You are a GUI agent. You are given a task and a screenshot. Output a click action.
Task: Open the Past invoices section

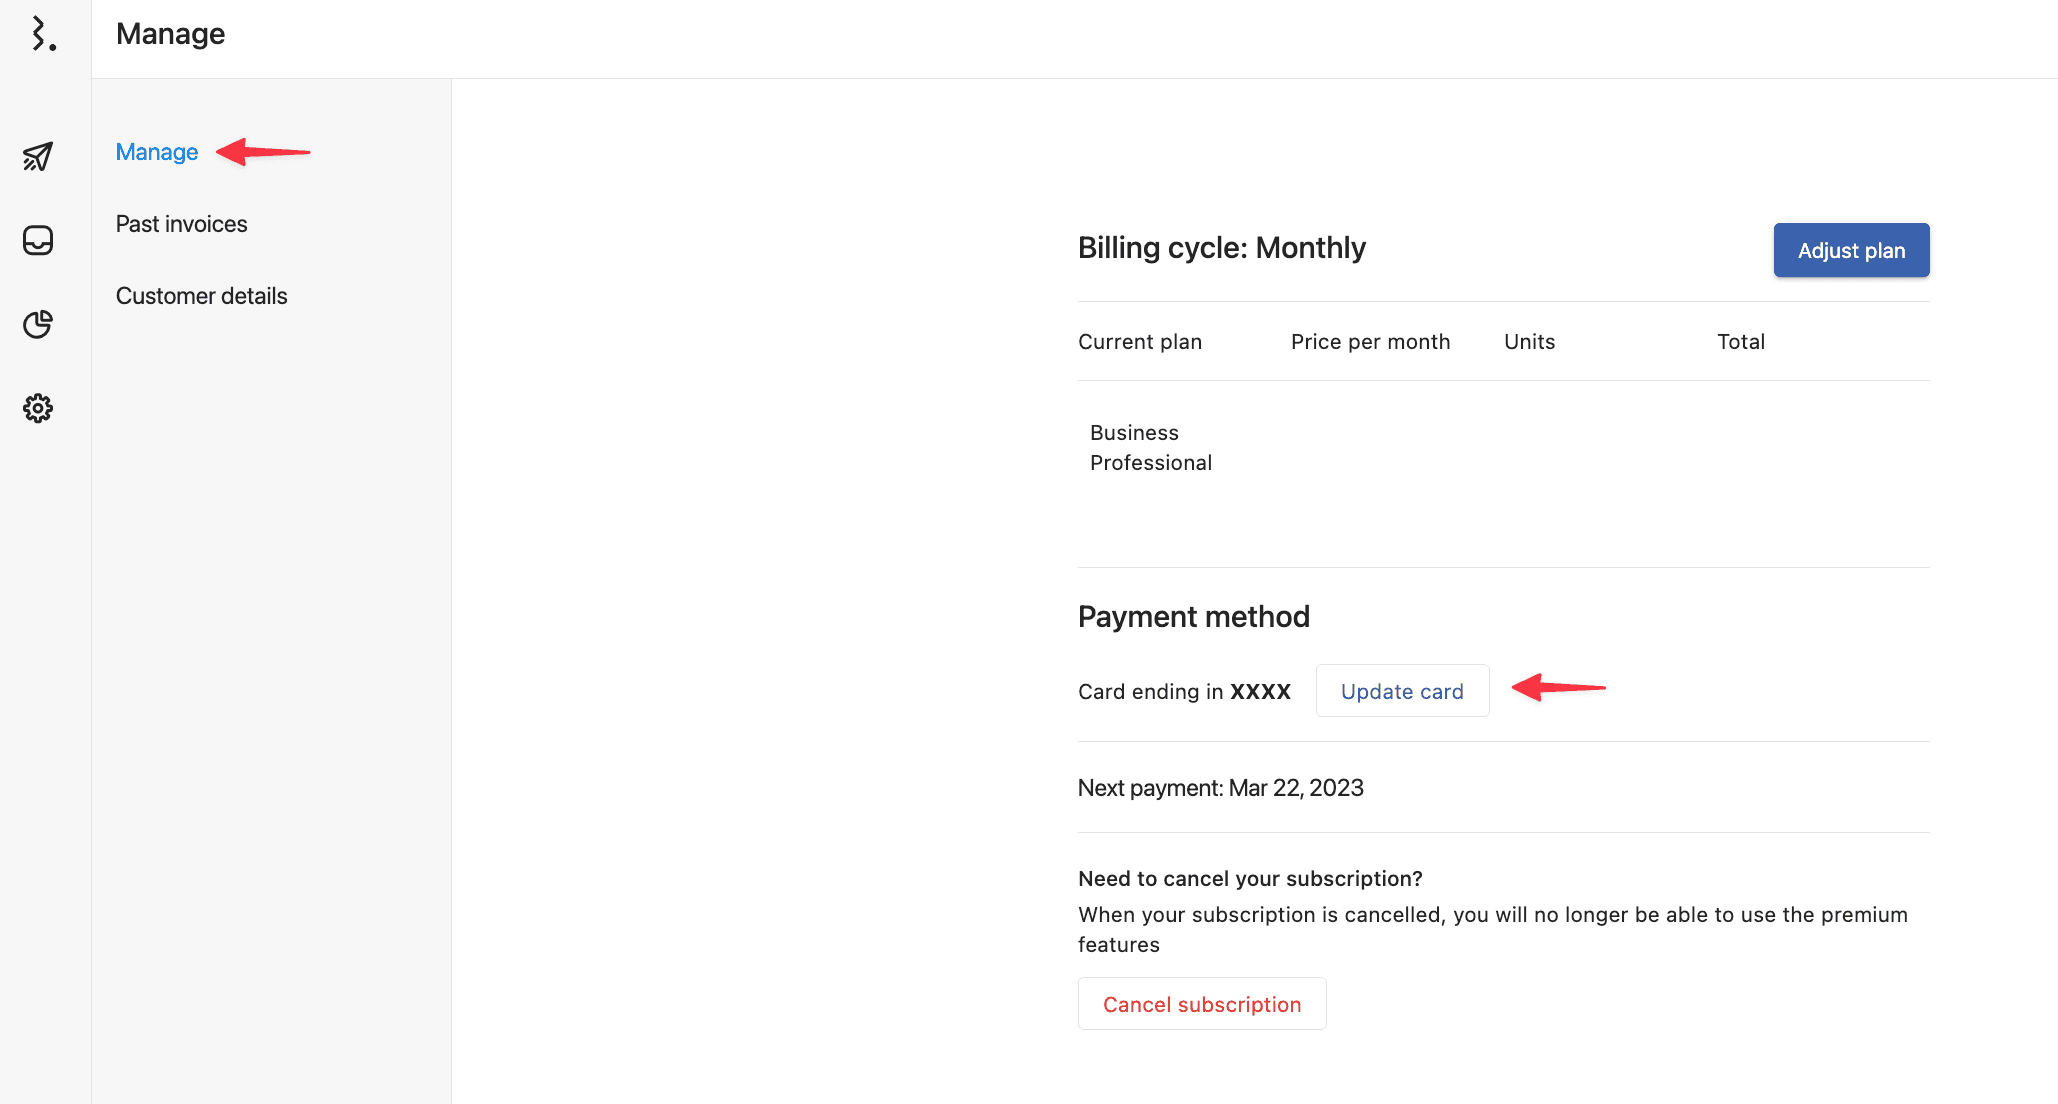tap(181, 224)
